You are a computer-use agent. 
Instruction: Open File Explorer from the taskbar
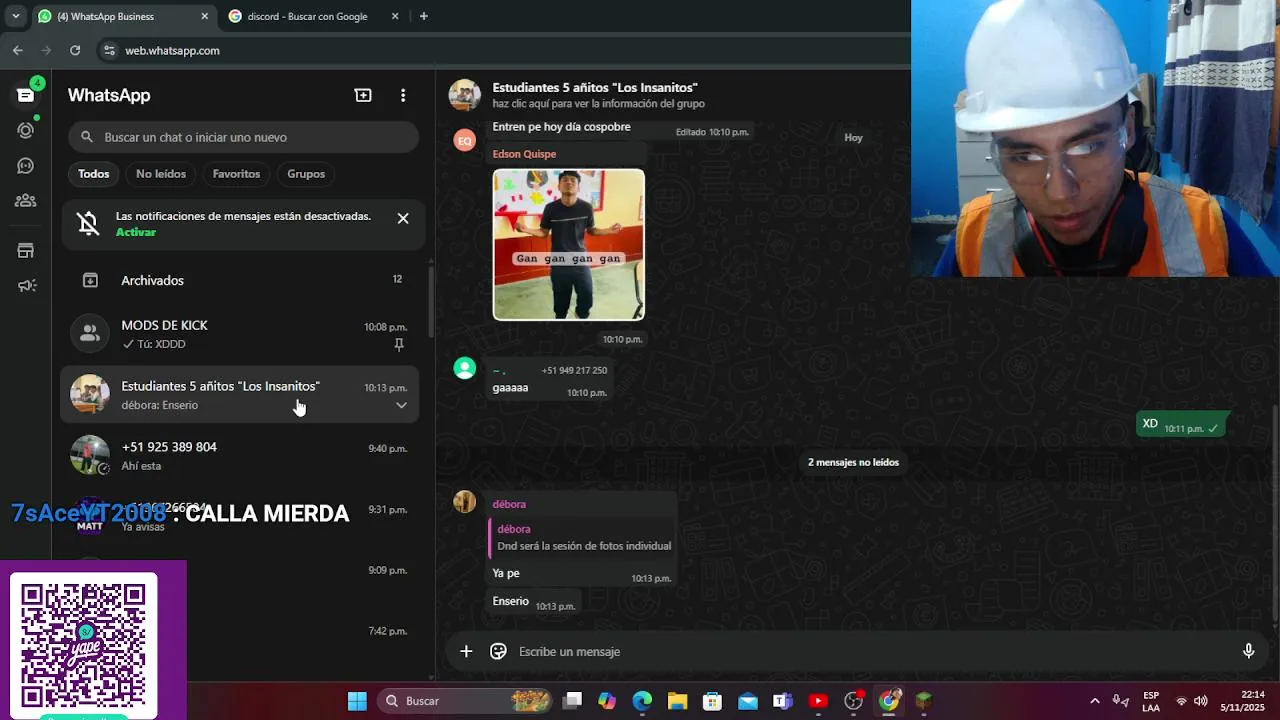pyautogui.click(x=677, y=701)
